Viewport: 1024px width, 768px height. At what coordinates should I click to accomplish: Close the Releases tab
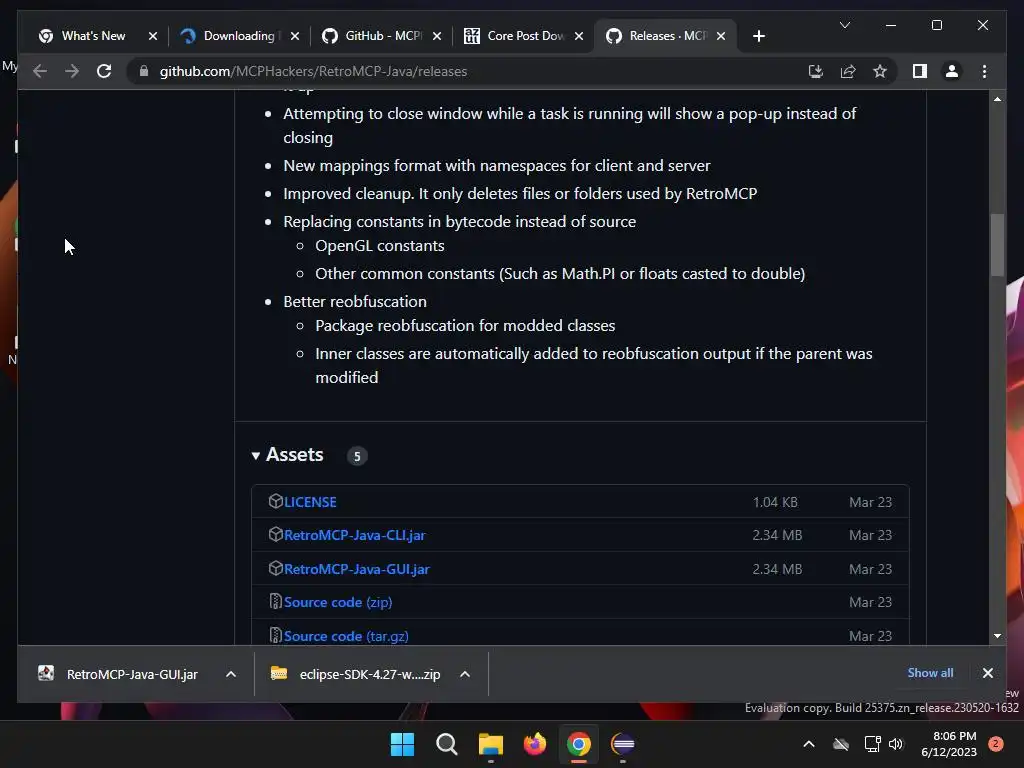(721, 36)
